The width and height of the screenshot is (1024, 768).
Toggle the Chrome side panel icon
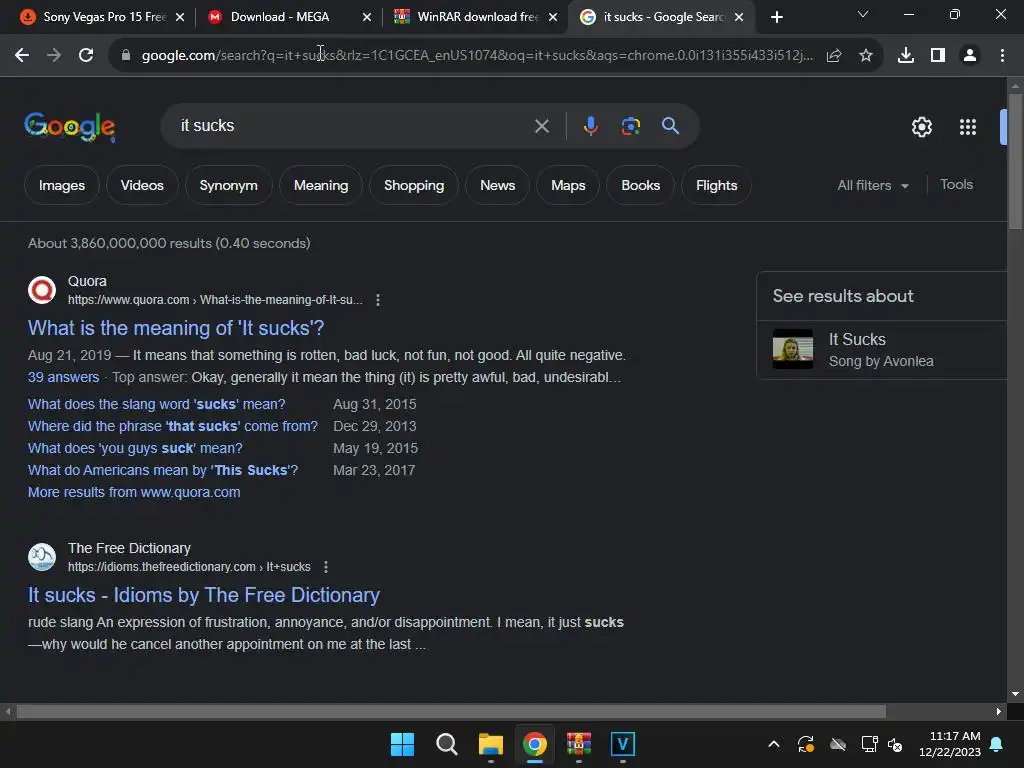(938, 56)
